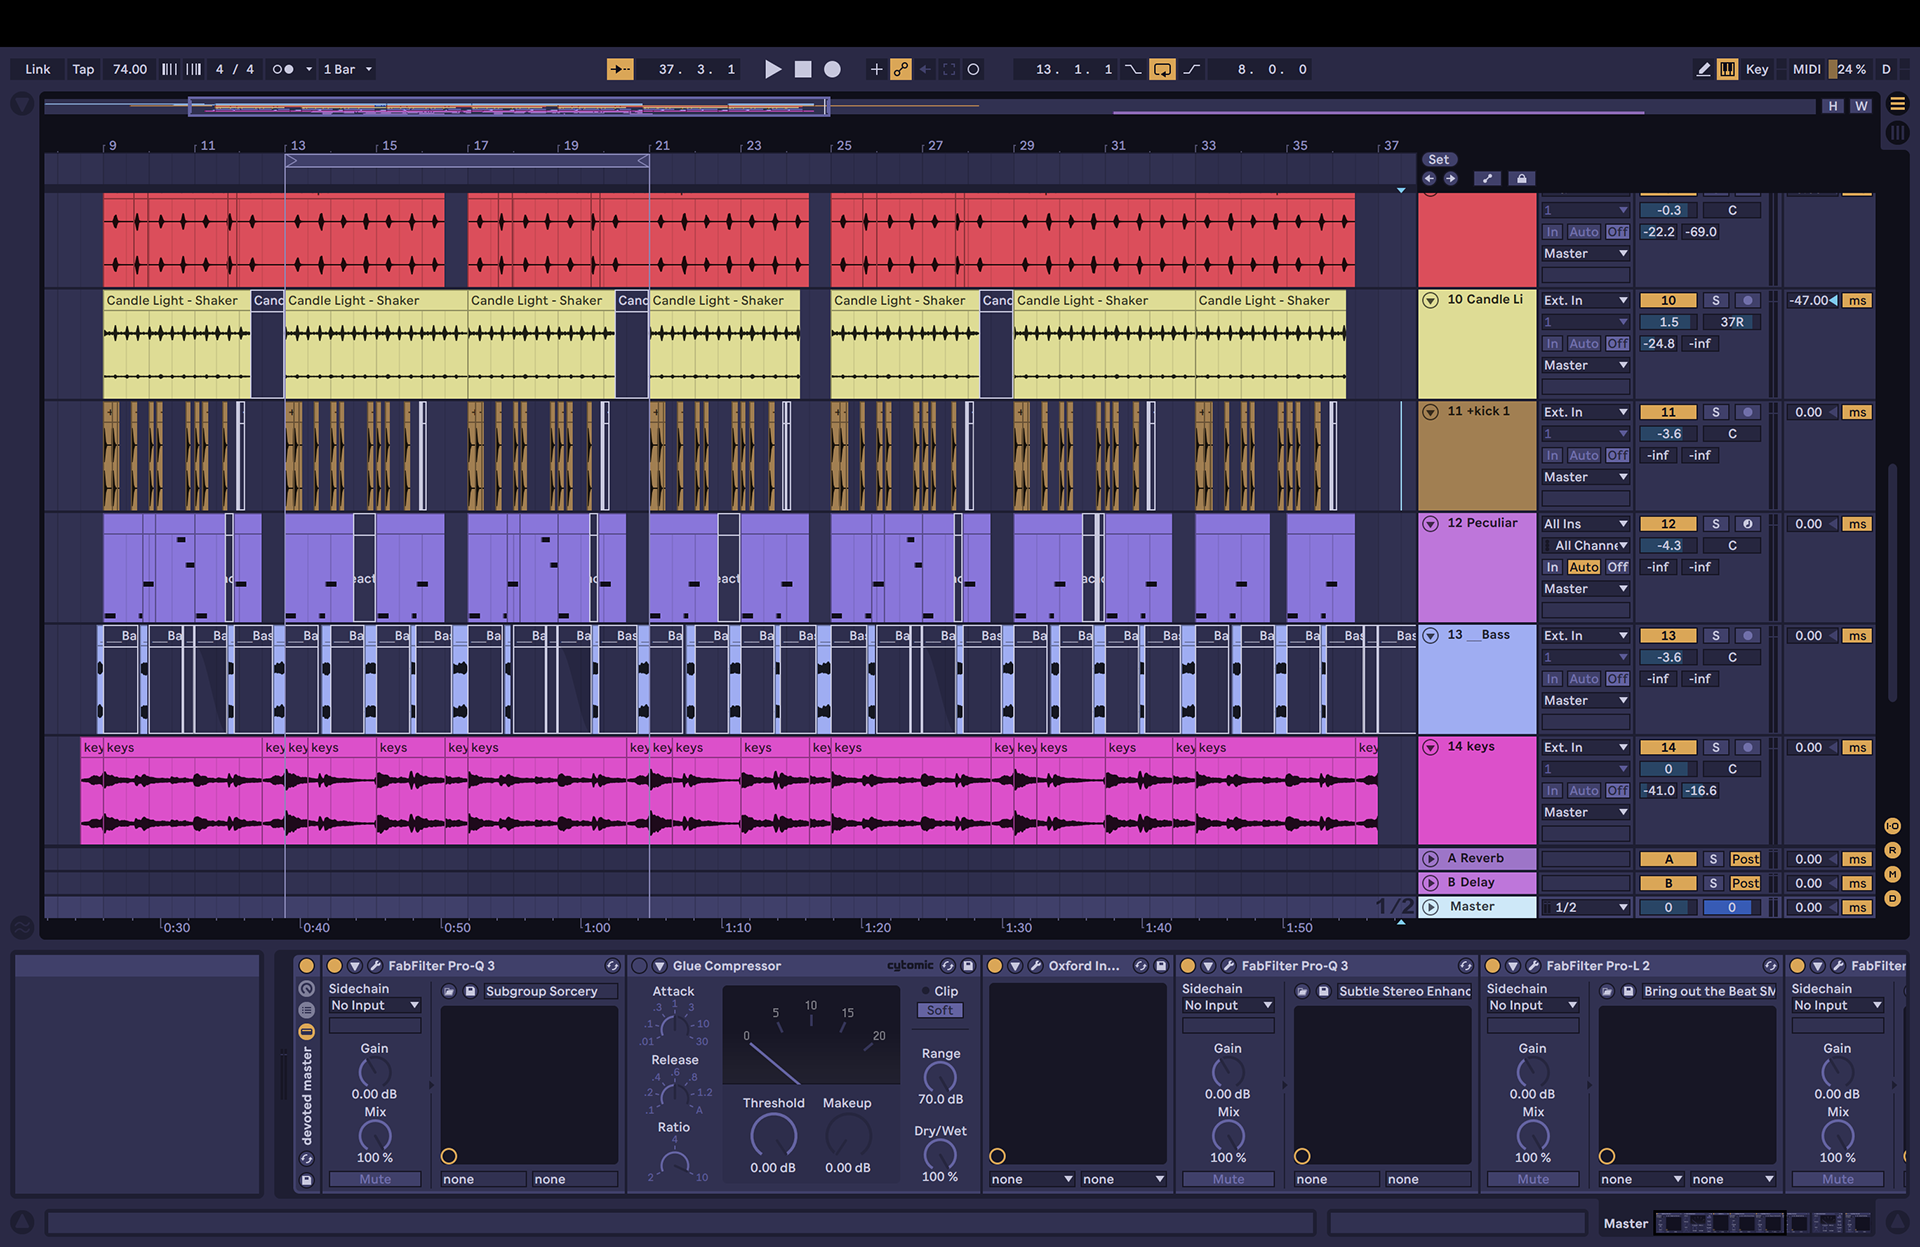Screen dimensions: 1920x1247
Task: Open the 1 Bar quantization dropdown
Action: click(x=347, y=69)
